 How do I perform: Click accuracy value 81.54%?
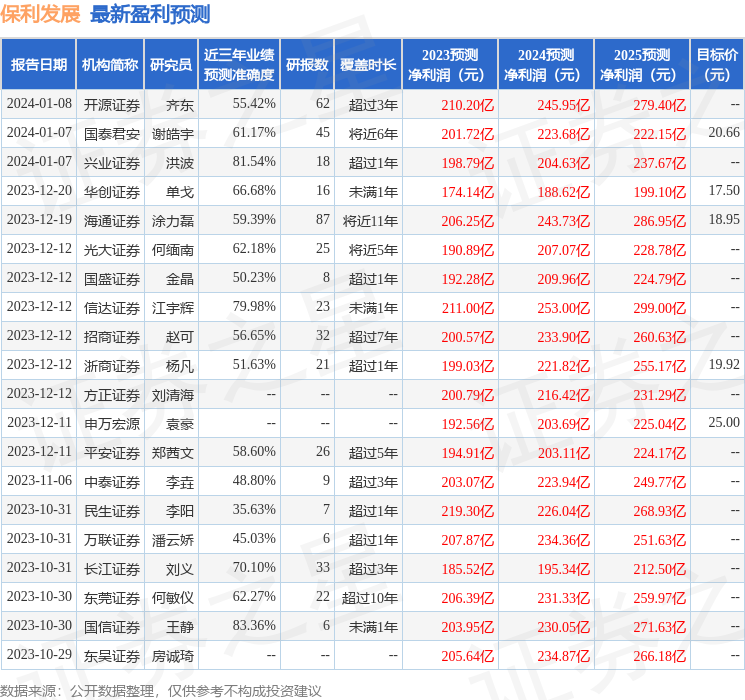pos(254,161)
